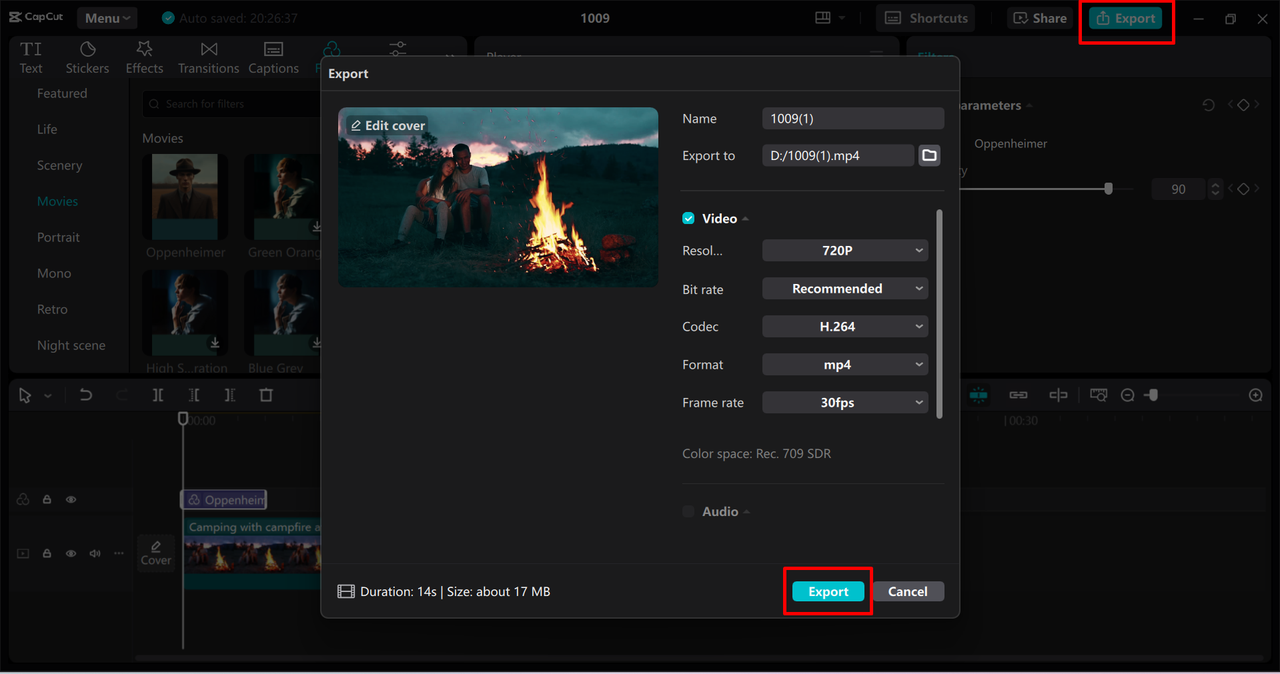Click the export settings scrollbar
Screen dimensions: 1280x674
coord(939,313)
